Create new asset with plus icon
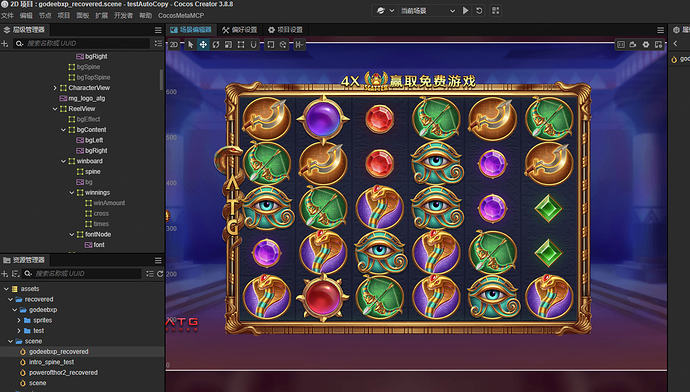Image resolution: width=690 pixels, height=392 pixels. click(5, 274)
